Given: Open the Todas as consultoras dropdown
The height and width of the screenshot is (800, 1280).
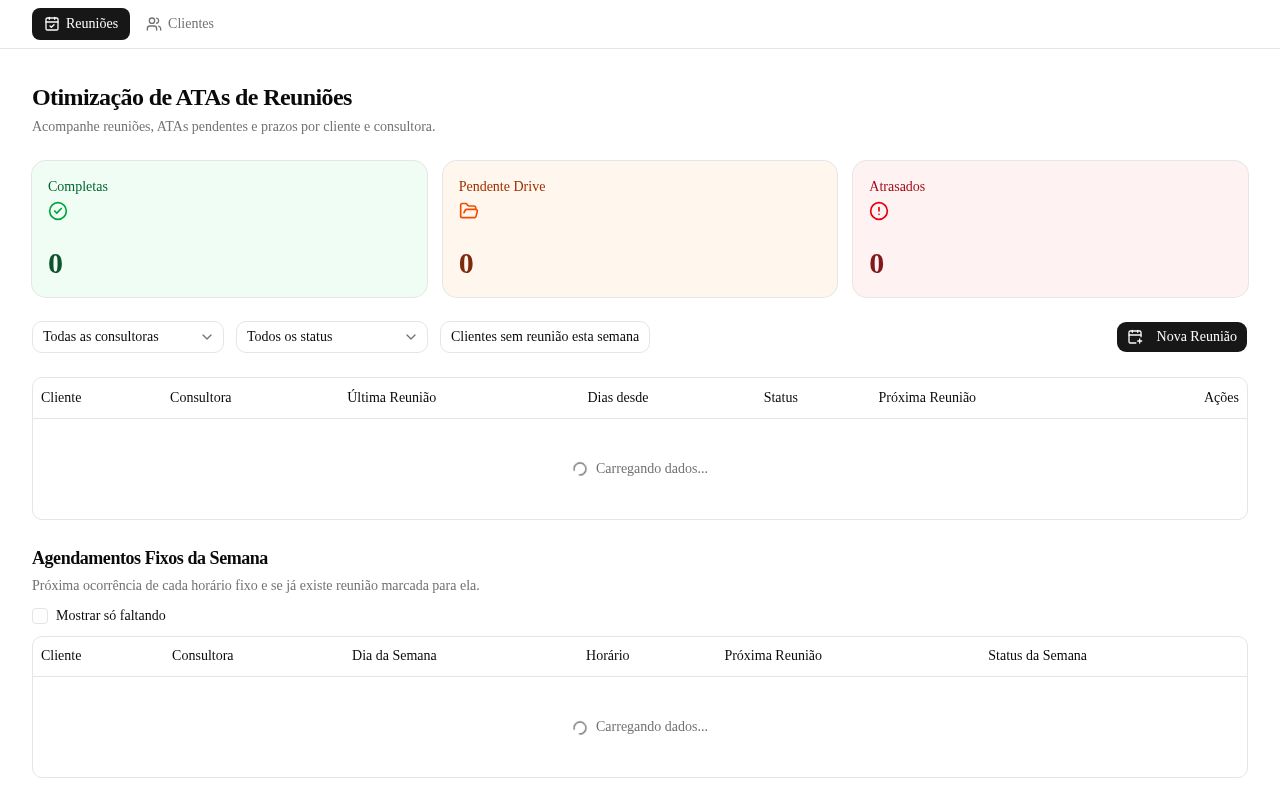Looking at the screenshot, I should [x=128, y=337].
